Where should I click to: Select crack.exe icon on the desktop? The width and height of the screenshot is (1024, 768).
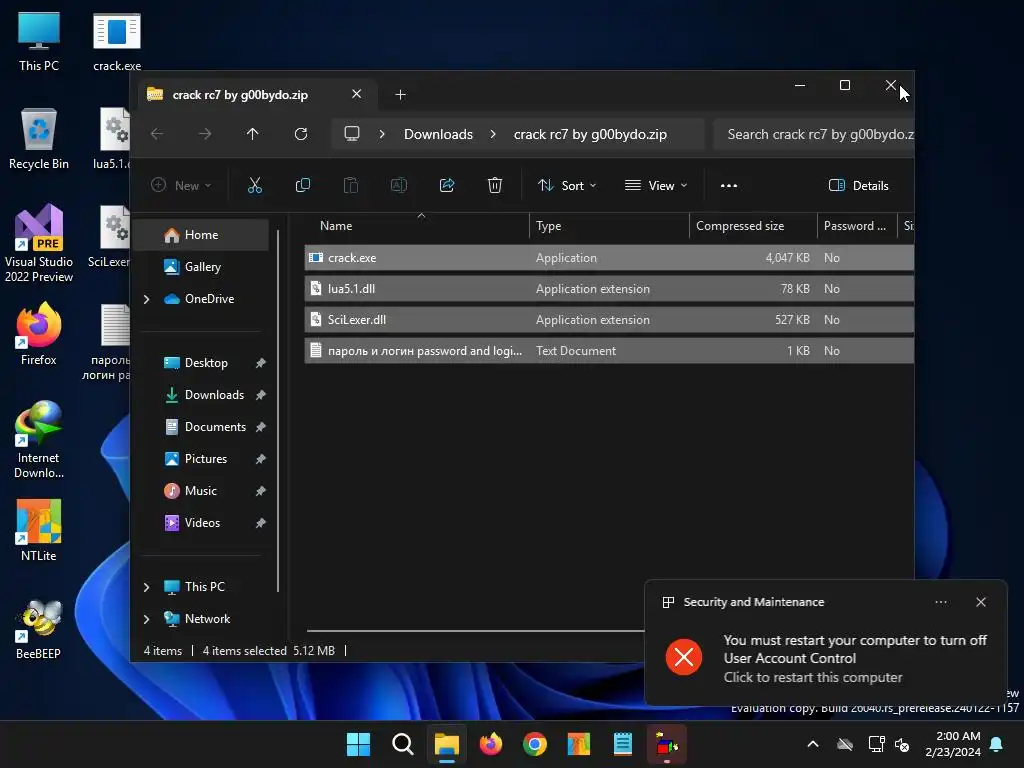point(117,41)
